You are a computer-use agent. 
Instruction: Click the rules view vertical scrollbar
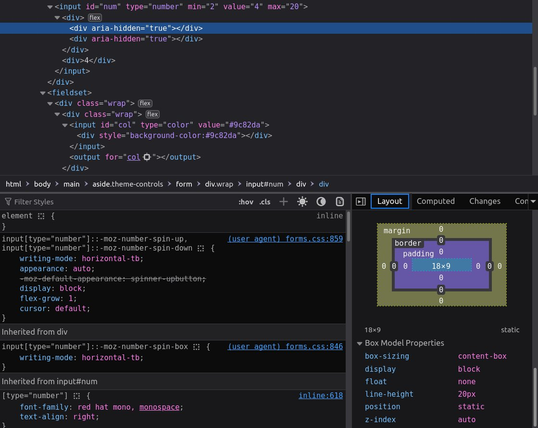[x=348, y=227]
